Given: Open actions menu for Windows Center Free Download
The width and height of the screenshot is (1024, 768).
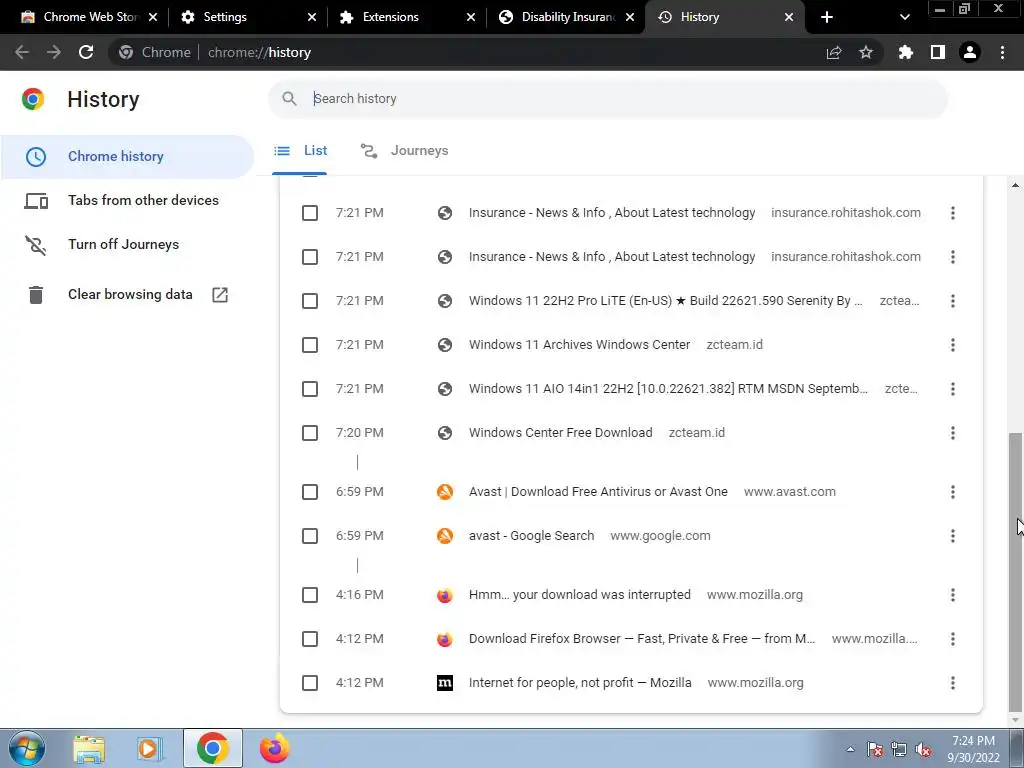Looking at the screenshot, I should (x=953, y=433).
